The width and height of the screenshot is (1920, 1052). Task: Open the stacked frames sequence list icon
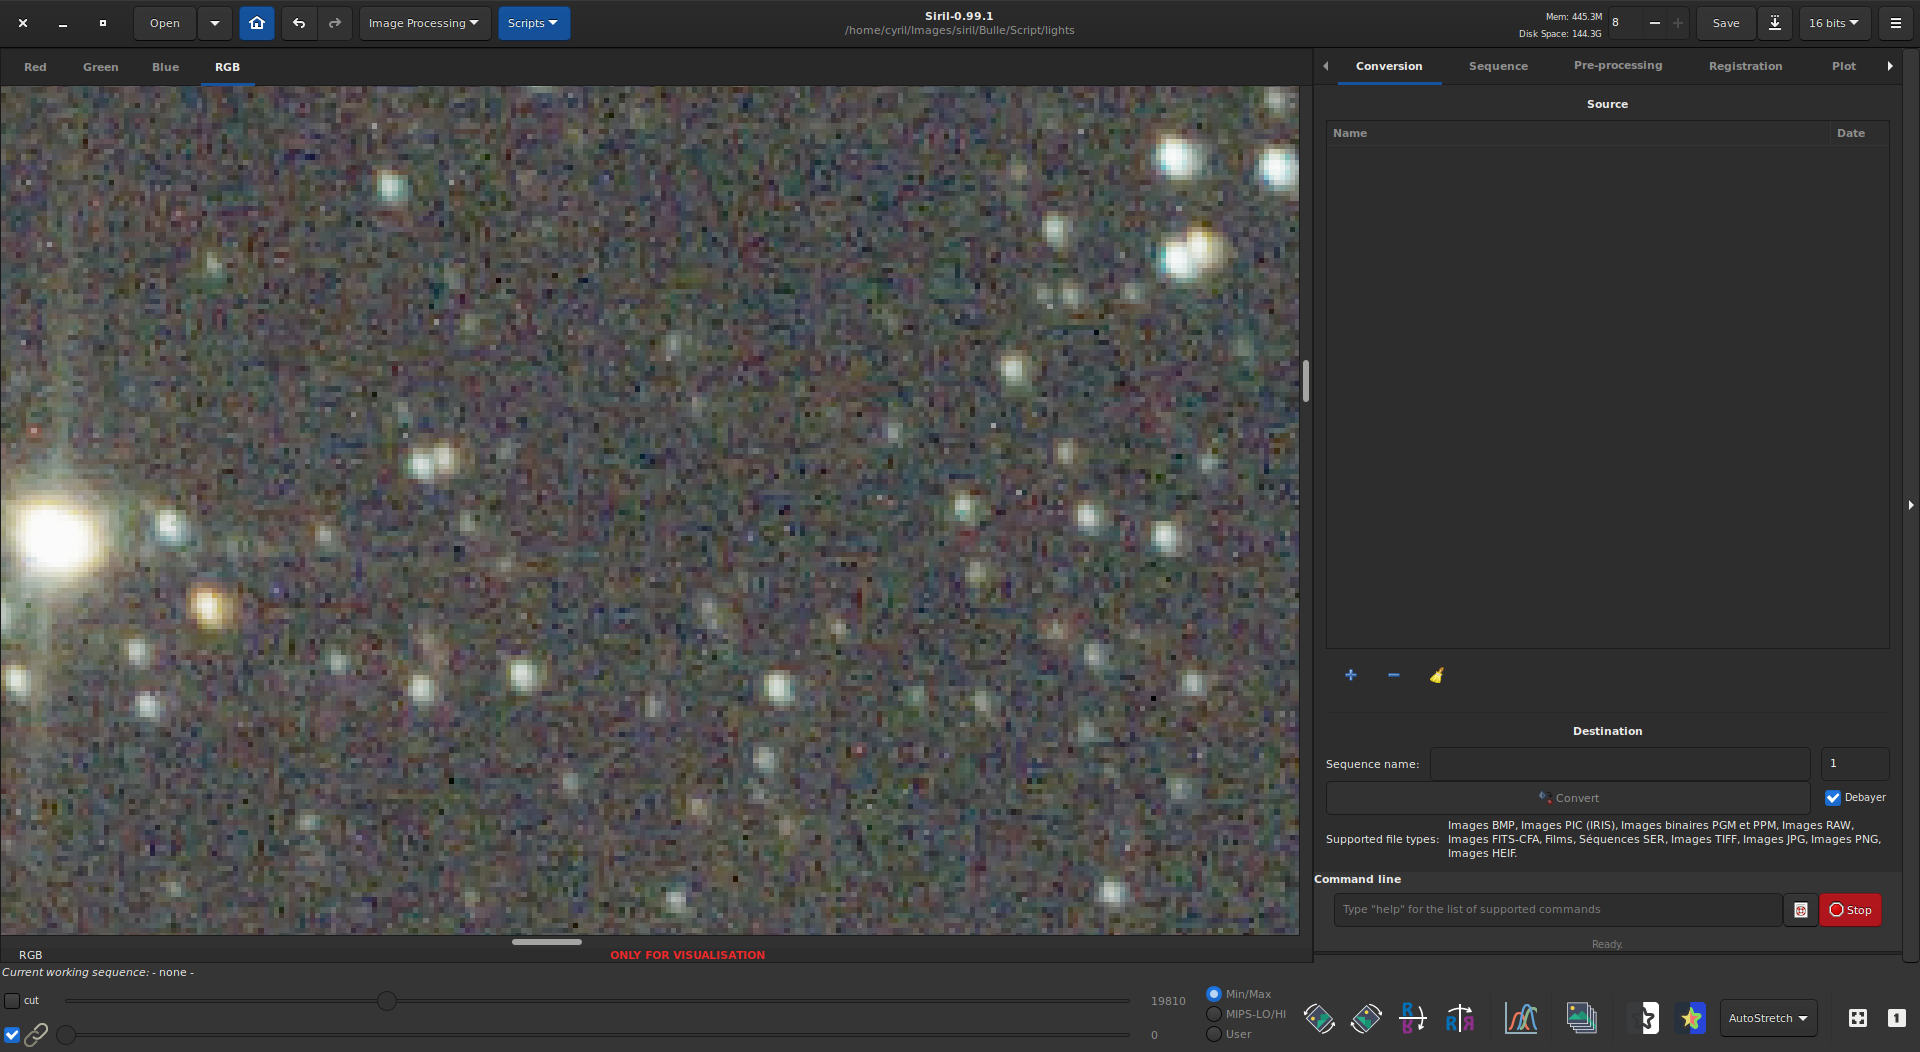point(1581,1018)
